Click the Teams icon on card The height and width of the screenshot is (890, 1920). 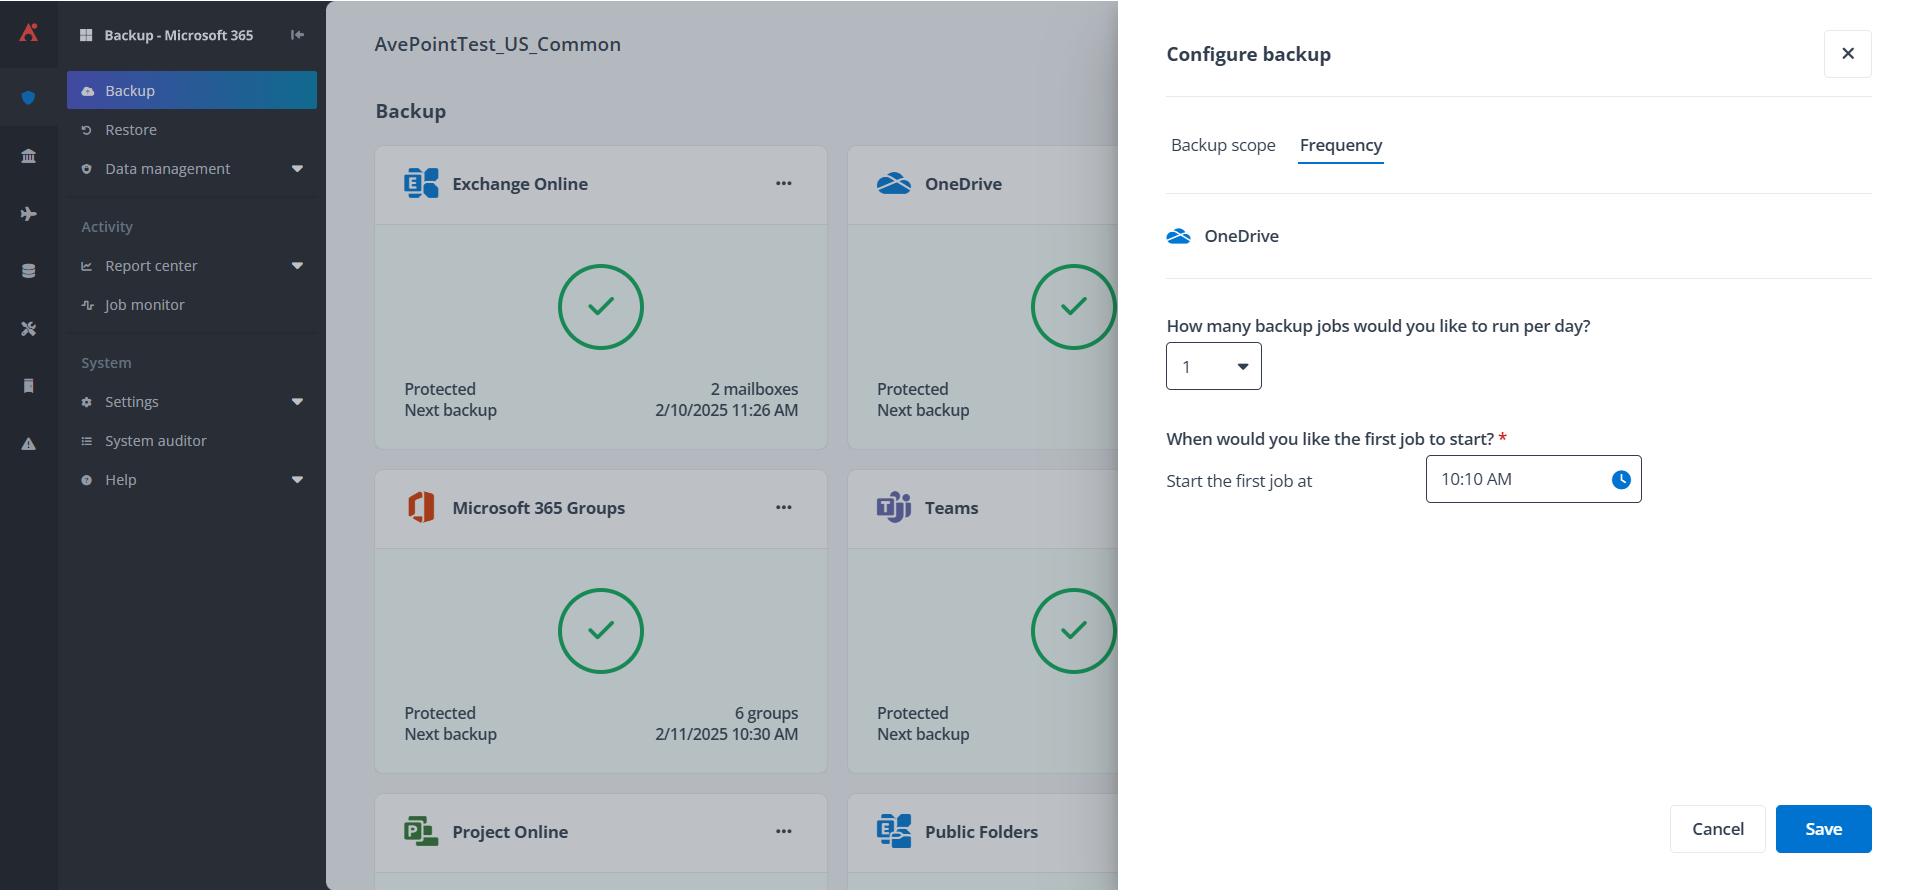point(894,507)
